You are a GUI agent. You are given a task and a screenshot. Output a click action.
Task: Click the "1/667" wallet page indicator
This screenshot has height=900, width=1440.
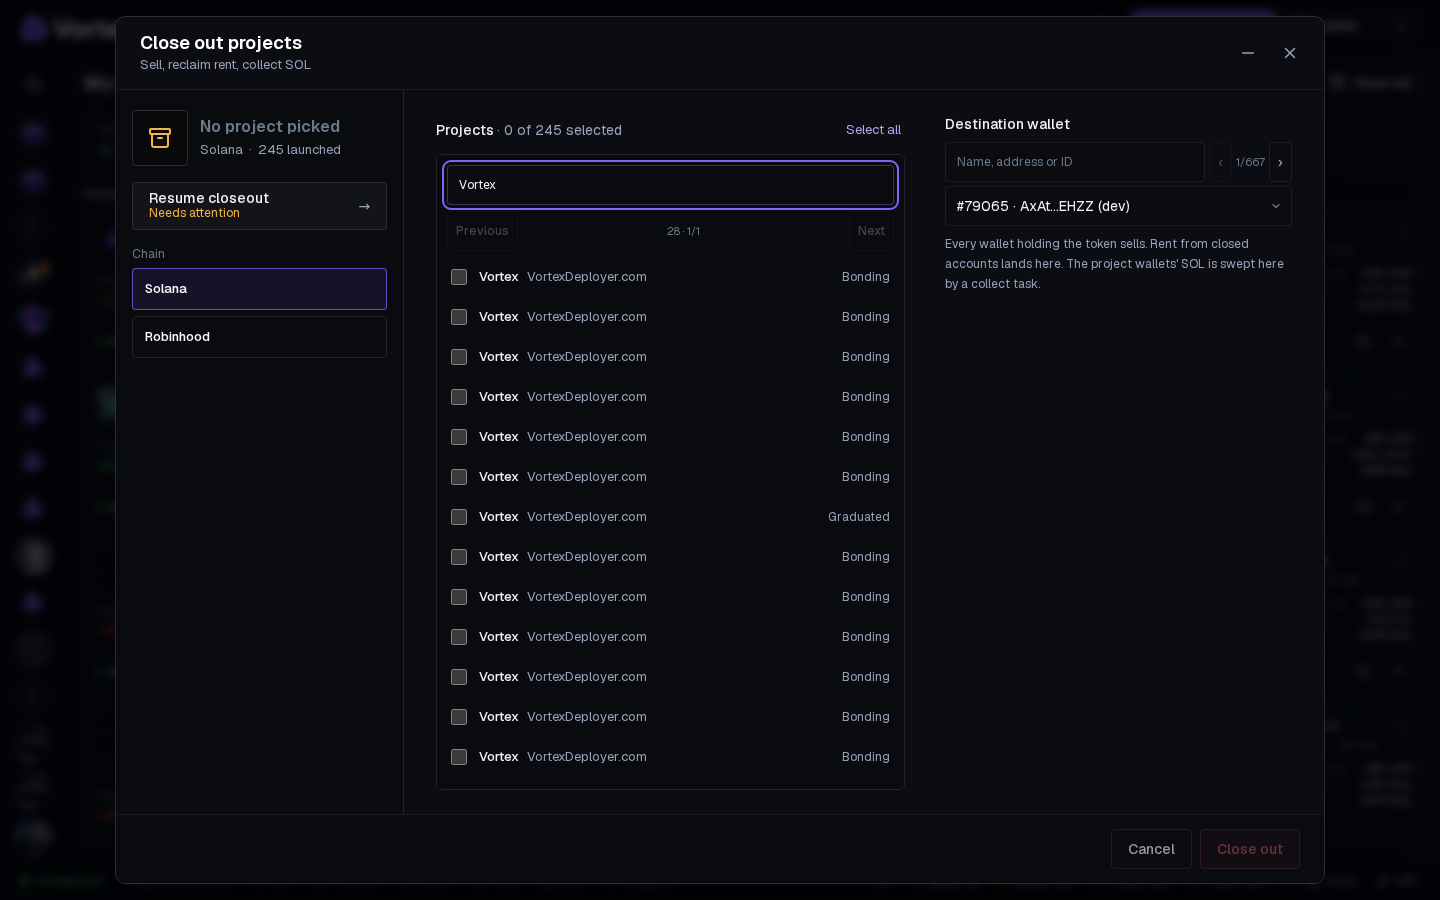(x=1250, y=162)
